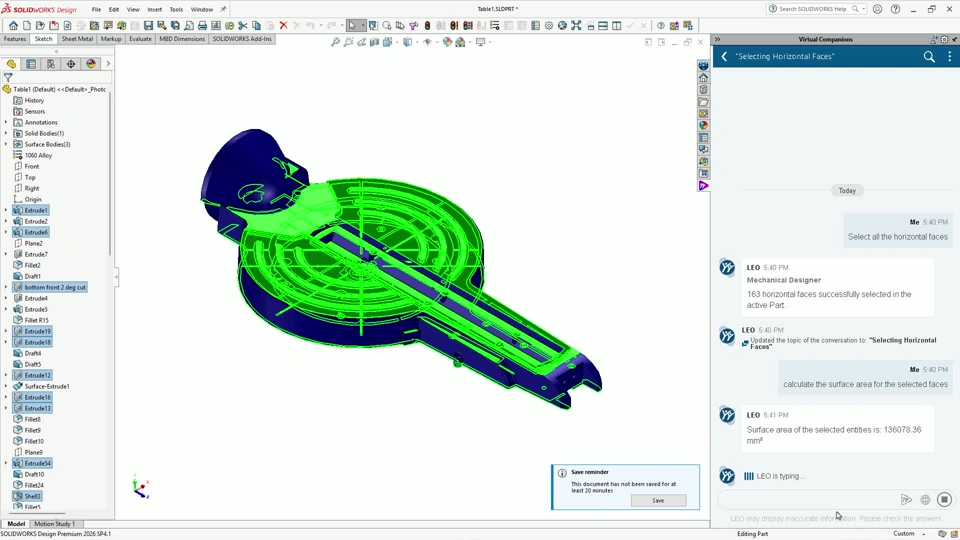Open the Motion Study 1 tab
This screenshot has width=960, height=540.
54,524
